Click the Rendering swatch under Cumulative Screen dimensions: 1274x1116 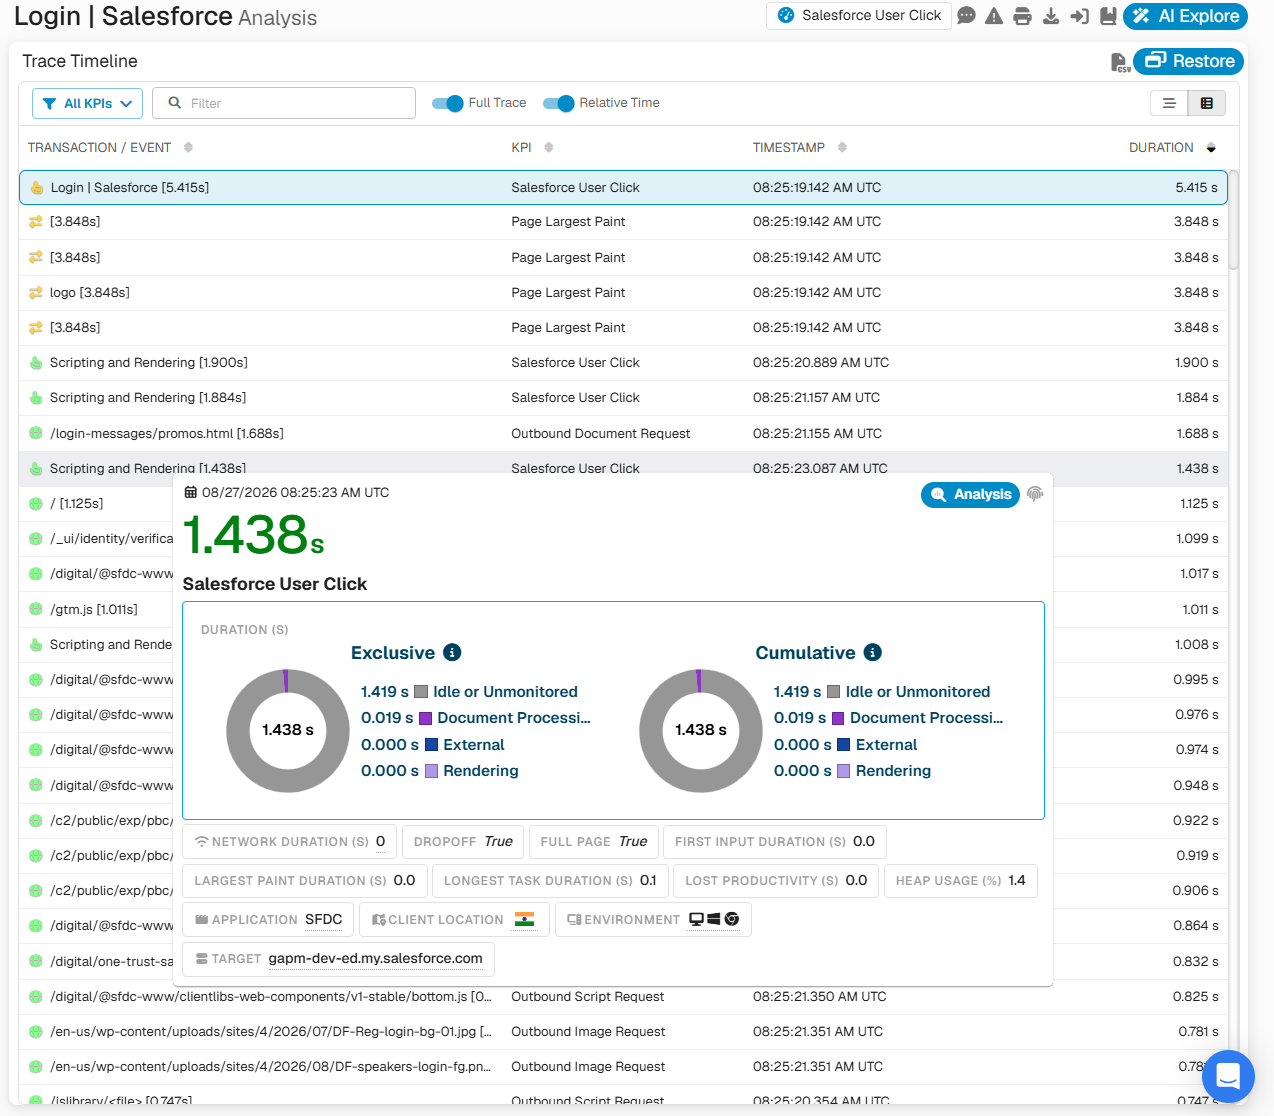pos(843,771)
